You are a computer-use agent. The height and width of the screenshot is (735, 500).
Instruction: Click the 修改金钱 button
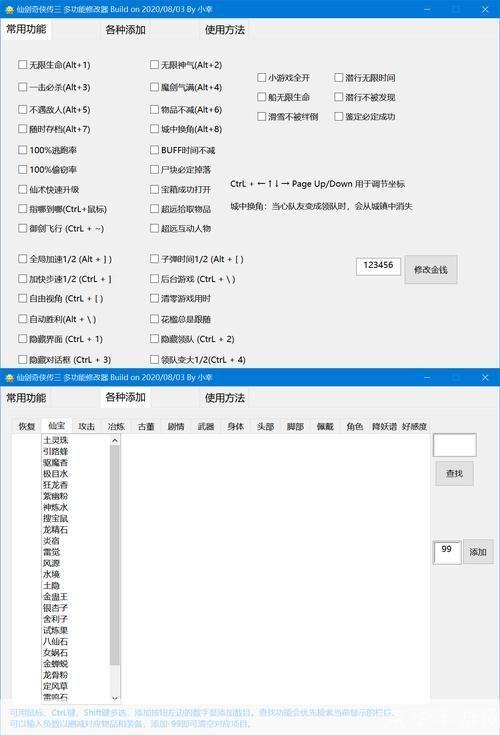click(431, 270)
